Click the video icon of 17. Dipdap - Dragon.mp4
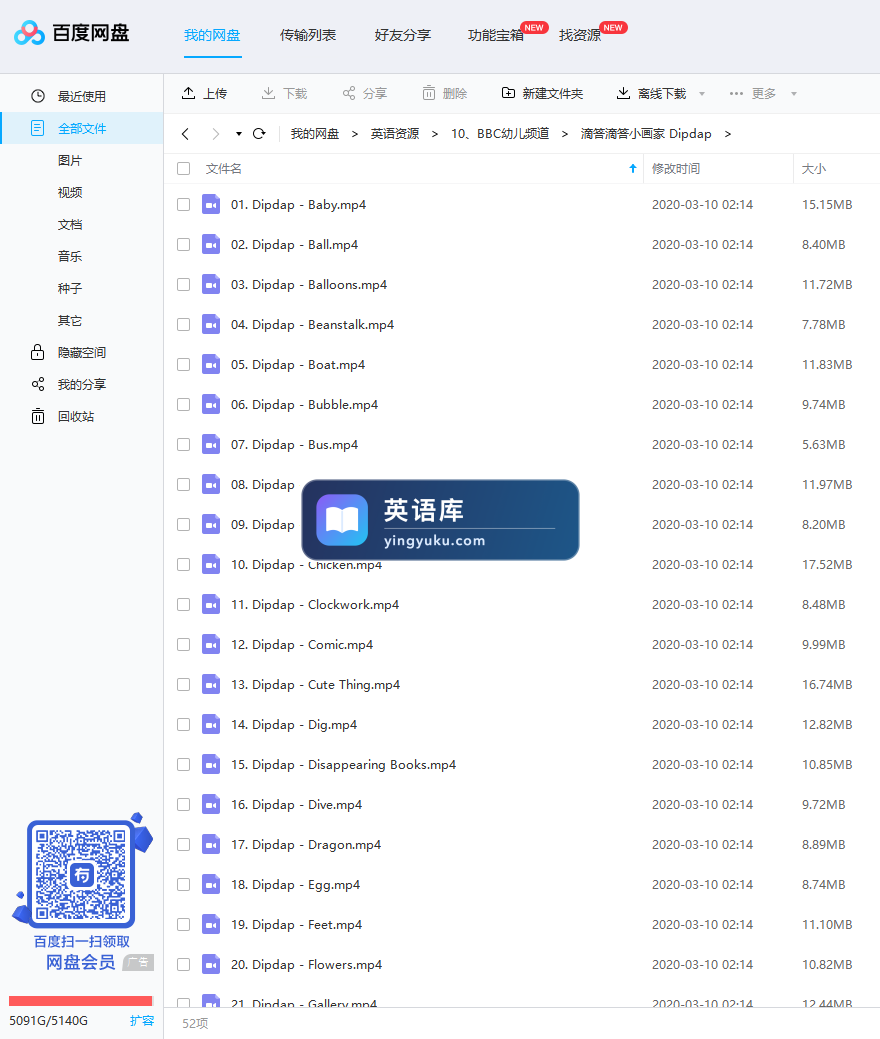 [x=211, y=844]
